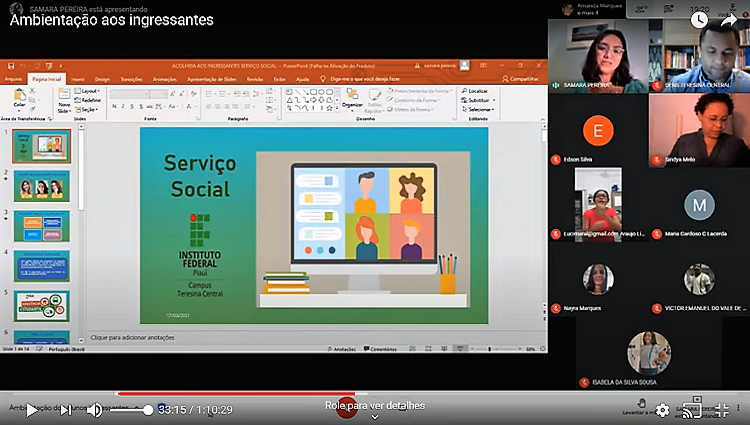The image size is (750, 425).
Task: Open the Preenchimento da Forma dropdown
Action: [420, 91]
